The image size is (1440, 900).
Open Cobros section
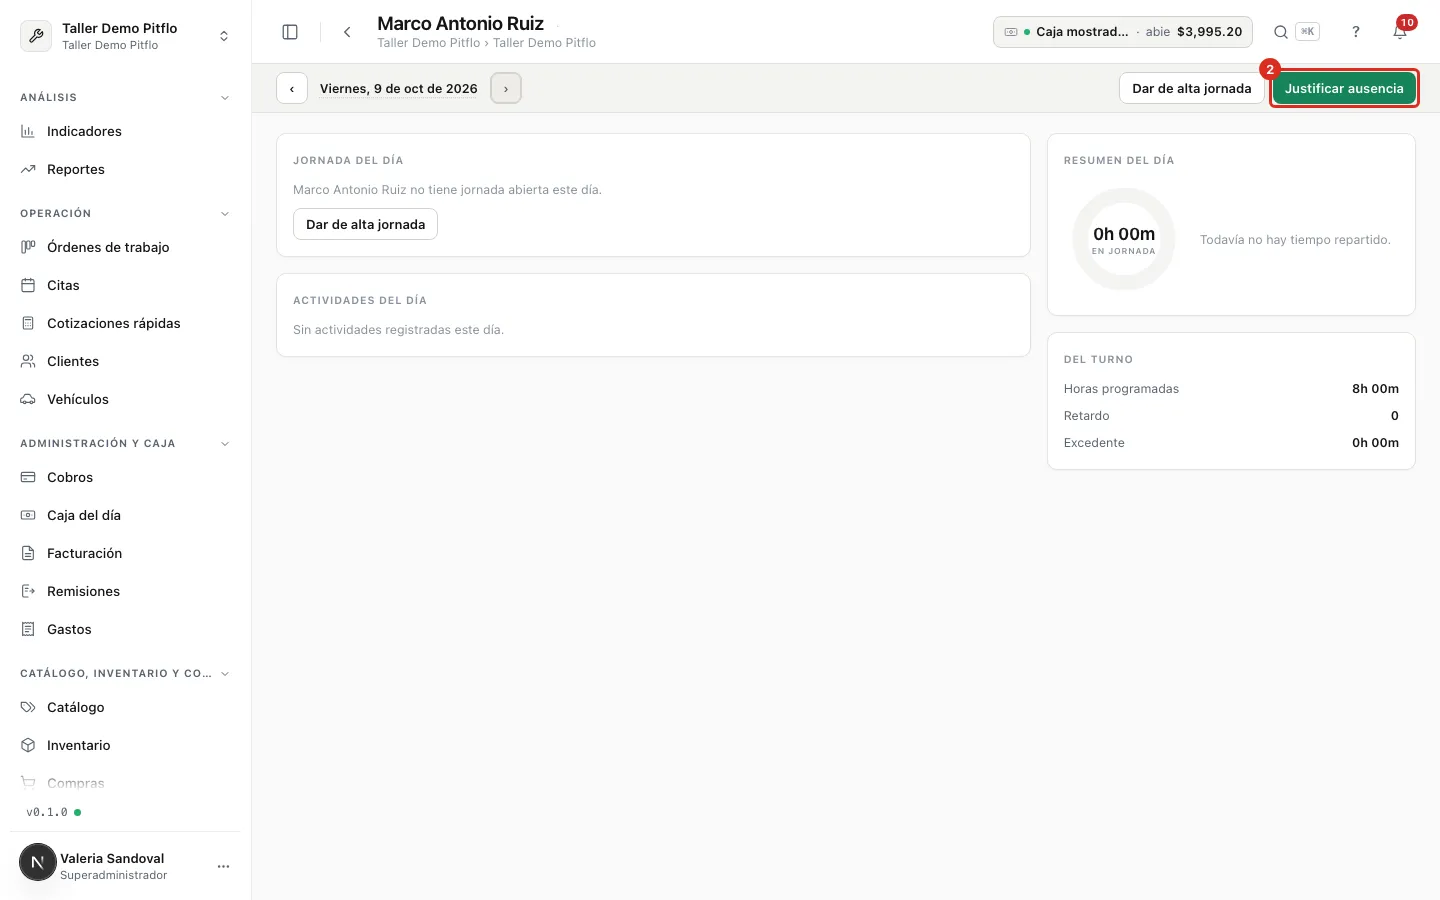coord(125,477)
